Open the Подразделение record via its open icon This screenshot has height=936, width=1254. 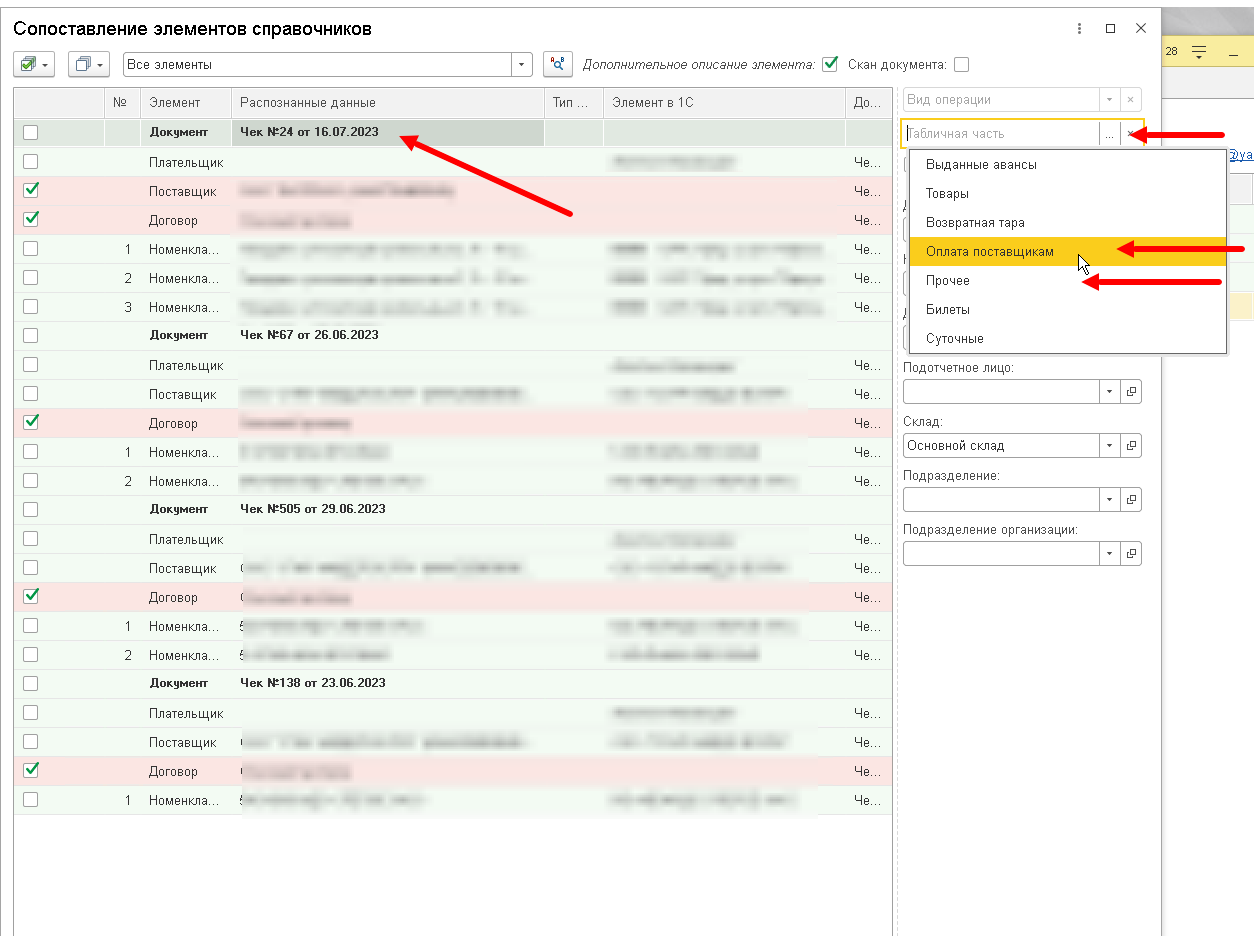1131,499
